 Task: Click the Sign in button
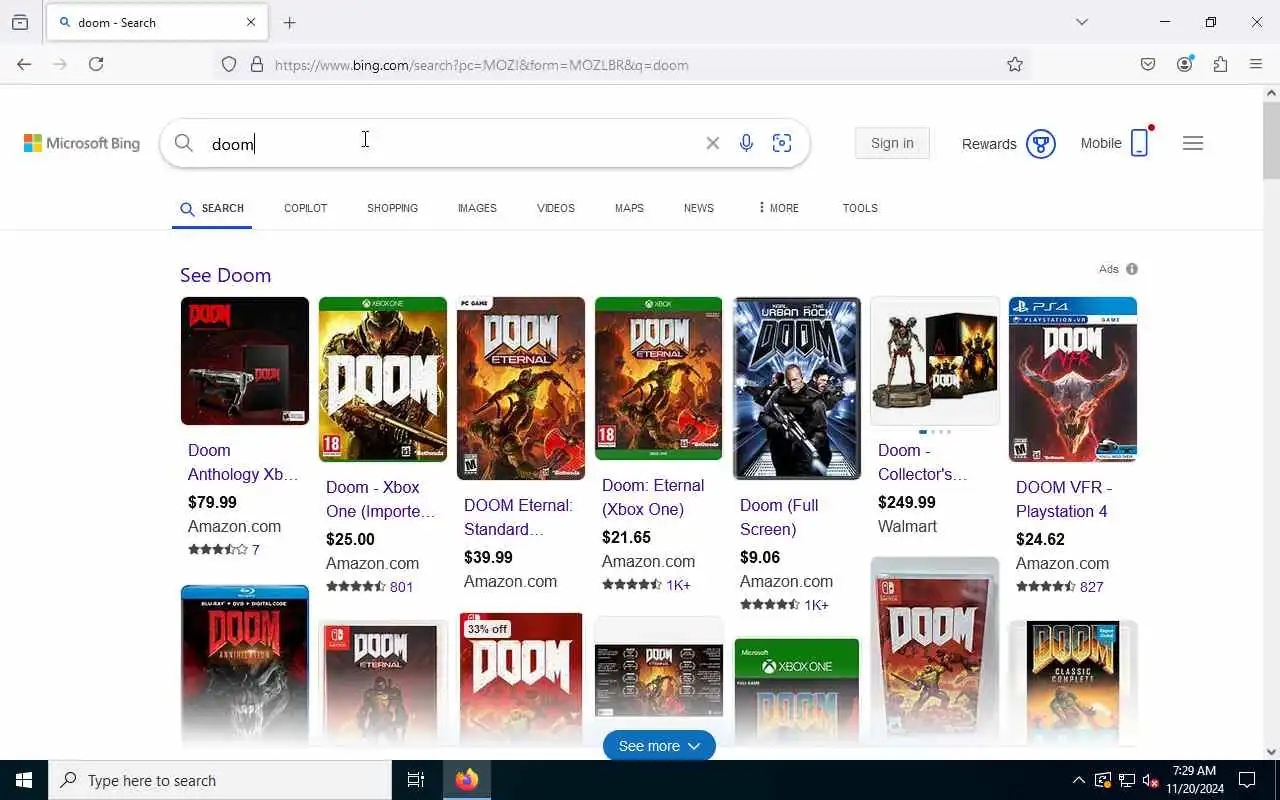click(x=892, y=143)
